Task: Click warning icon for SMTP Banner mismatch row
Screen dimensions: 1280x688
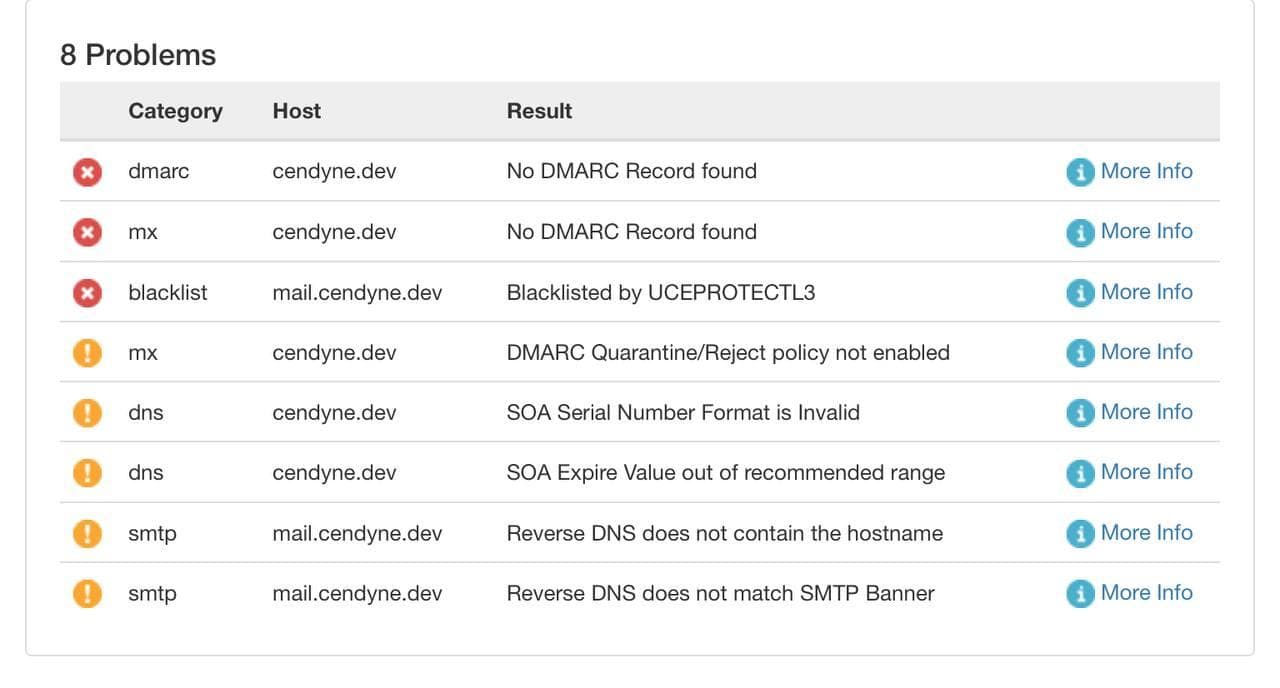Action: point(87,593)
